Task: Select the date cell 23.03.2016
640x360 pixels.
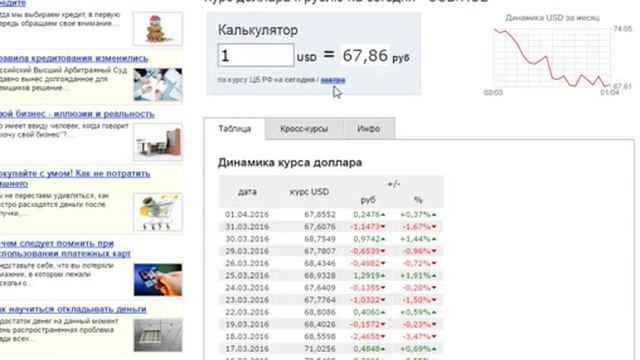Action: click(247, 300)
